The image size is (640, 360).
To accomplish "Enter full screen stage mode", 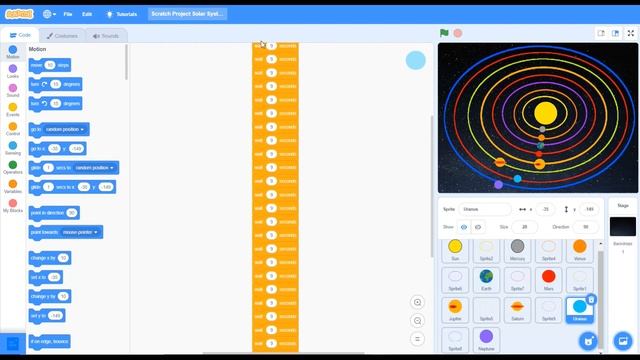I will 631,33.
